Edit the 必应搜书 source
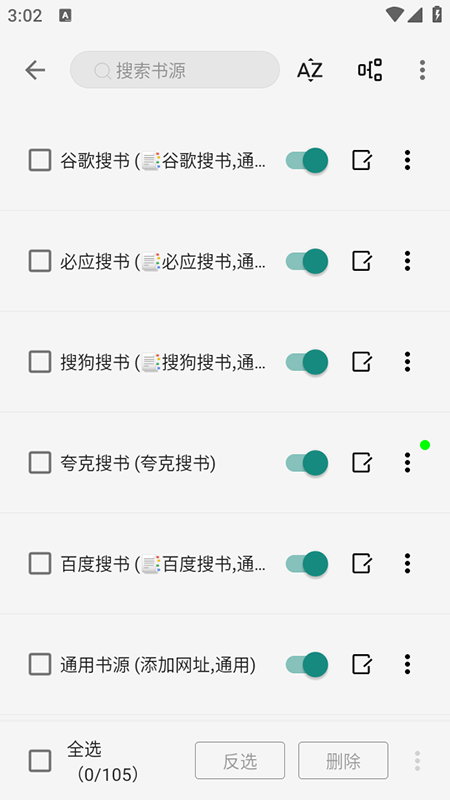Viewport: 450px width, 800px height. [362, 261]
